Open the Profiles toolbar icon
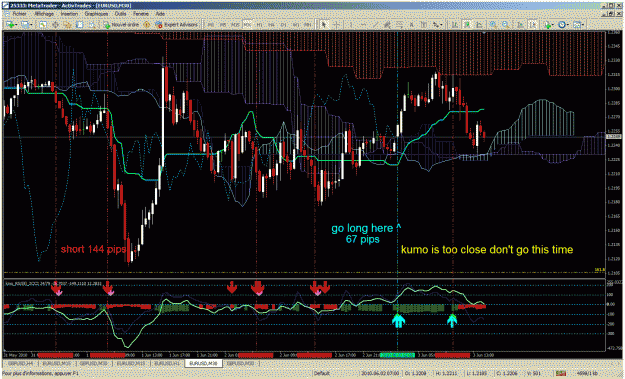 pos(26,25)
